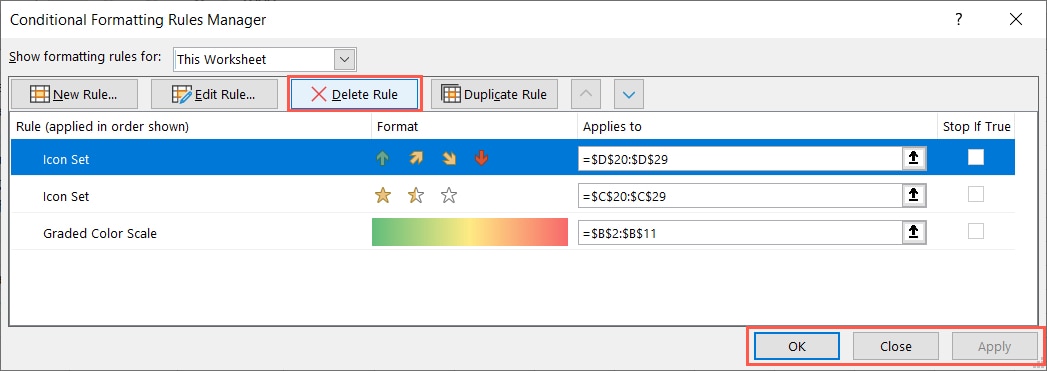
Task: Collapse dialog for the $D$20:$D$29 range
Action: (914, 159)
